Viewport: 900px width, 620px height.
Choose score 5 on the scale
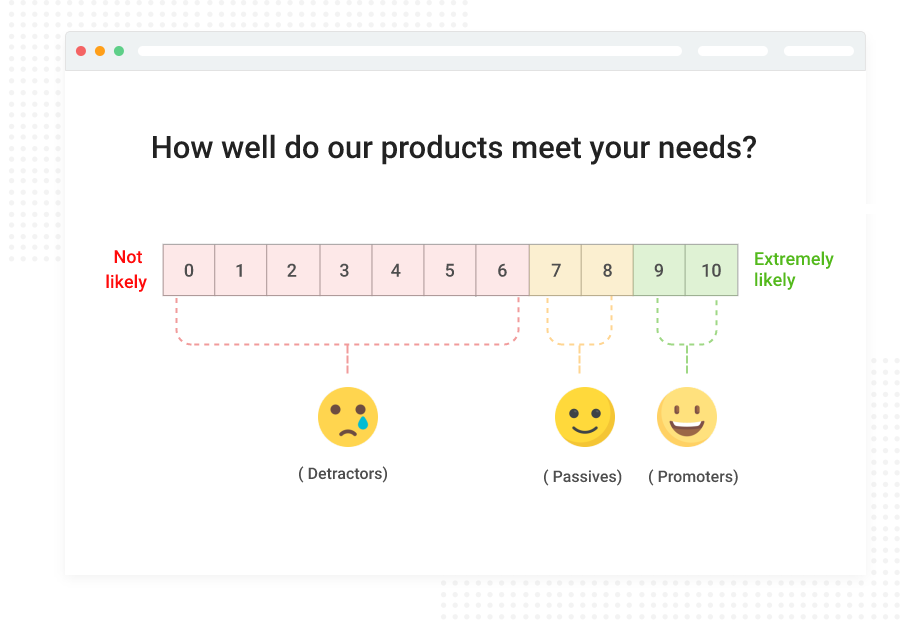coord(450,270)
